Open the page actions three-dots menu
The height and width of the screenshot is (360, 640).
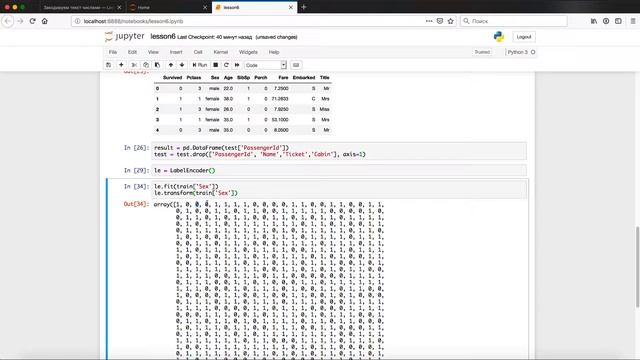[x=429, y=21]
